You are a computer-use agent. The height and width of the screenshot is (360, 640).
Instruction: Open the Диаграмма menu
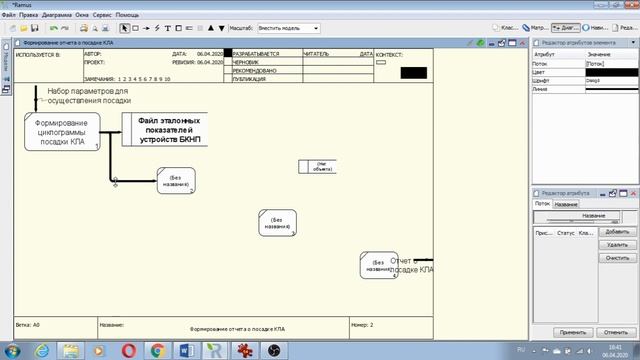coord(57,15)
